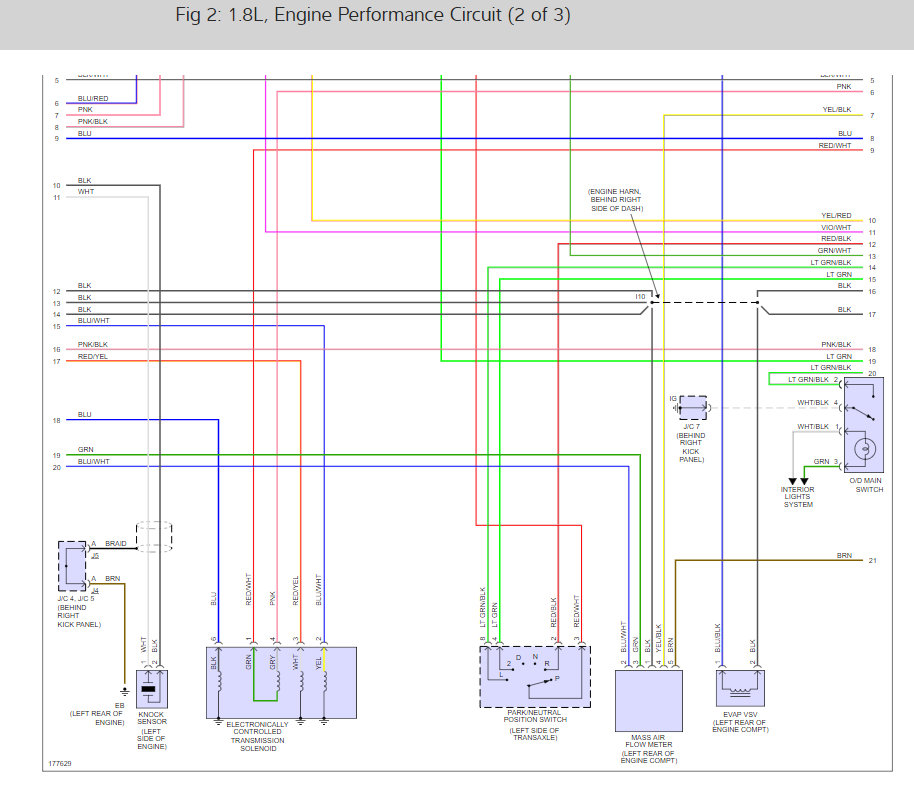
Task: Click the BRAID wire label
Action: tap(115, 543)
